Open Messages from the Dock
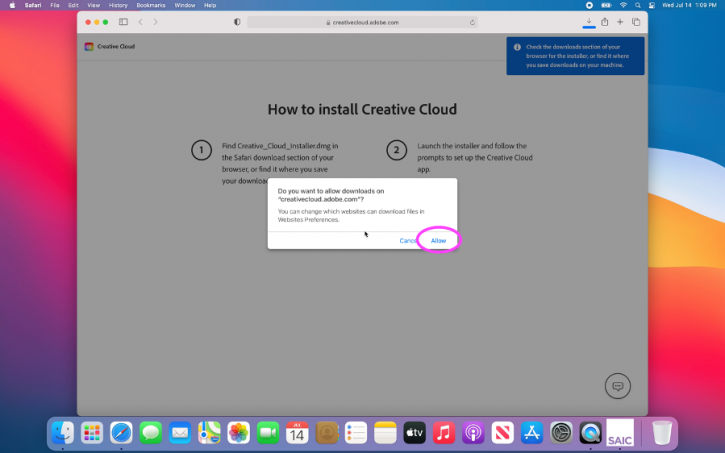This screenshot has width=725, height=453. 151,433
